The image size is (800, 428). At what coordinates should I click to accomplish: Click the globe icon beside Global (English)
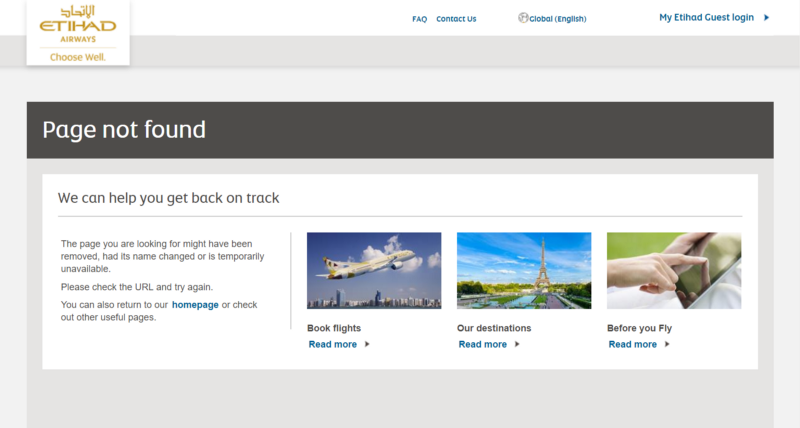523,18
